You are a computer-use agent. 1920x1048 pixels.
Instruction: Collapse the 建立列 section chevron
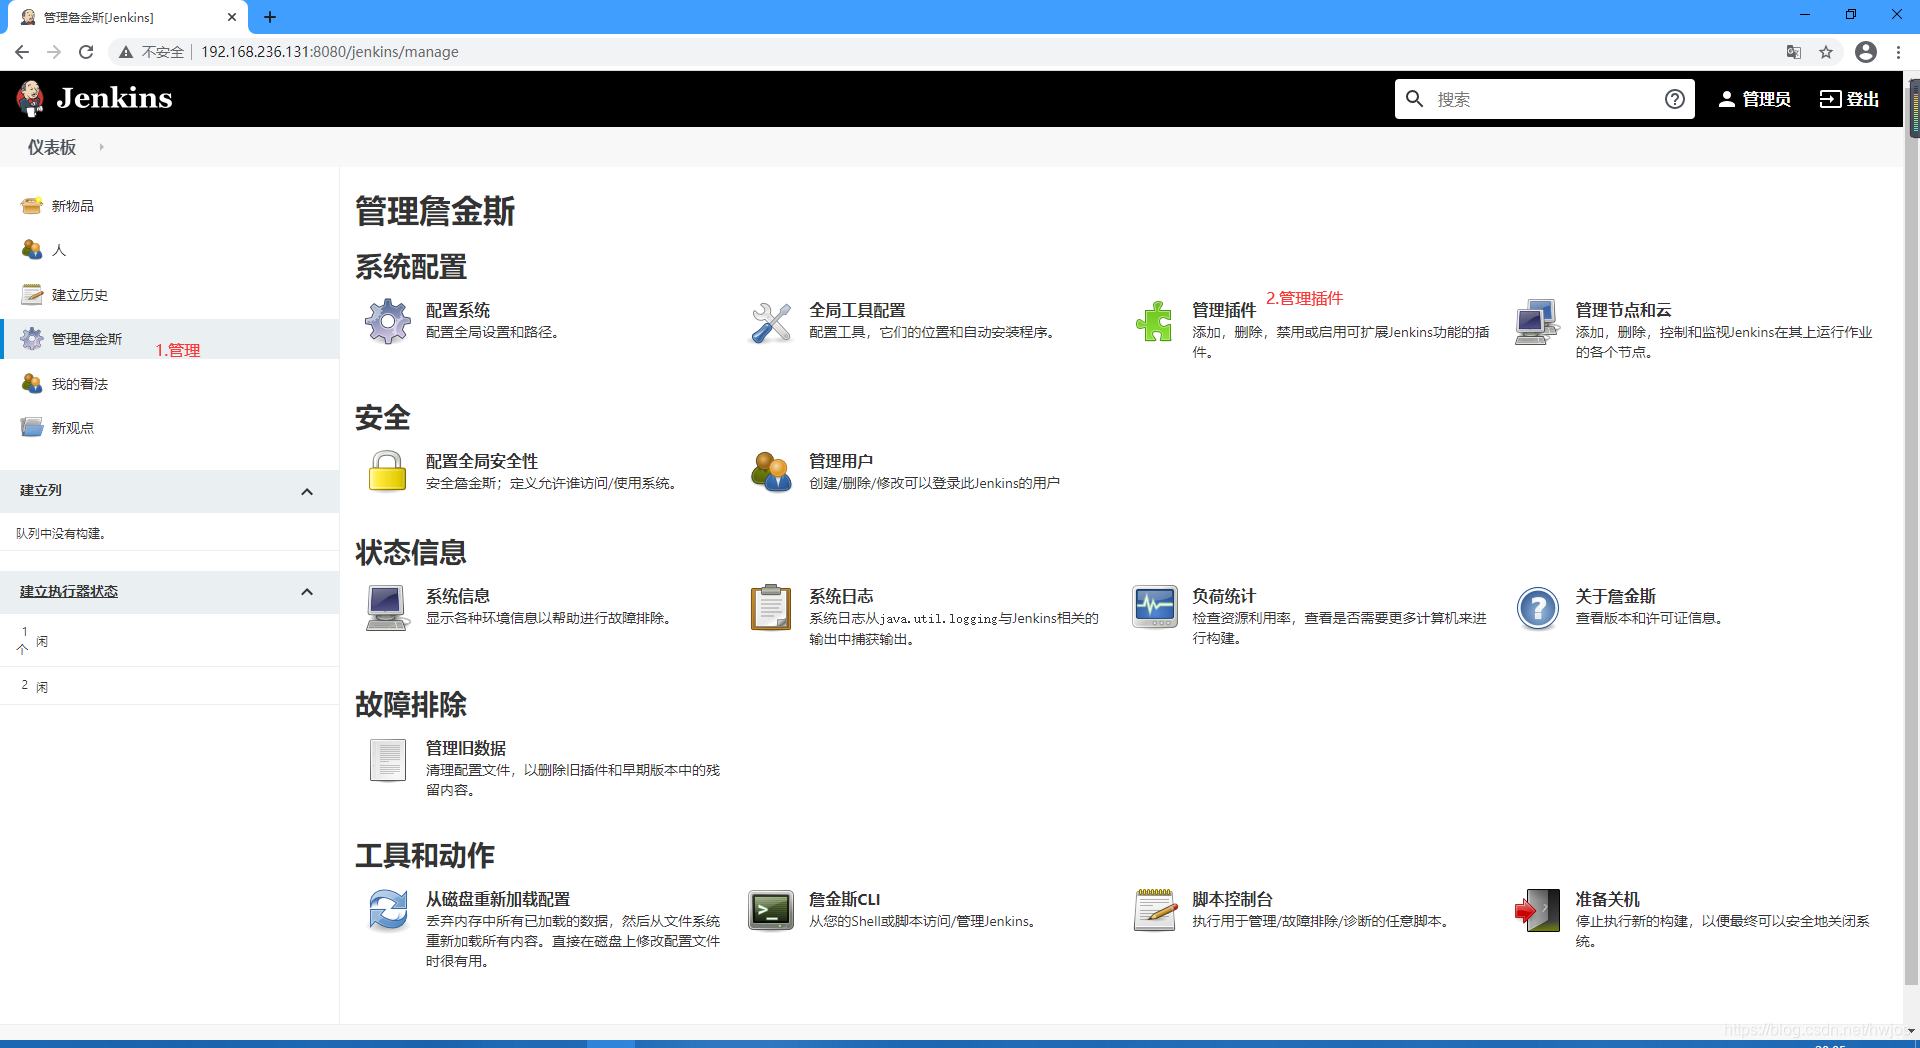[307, 492]
